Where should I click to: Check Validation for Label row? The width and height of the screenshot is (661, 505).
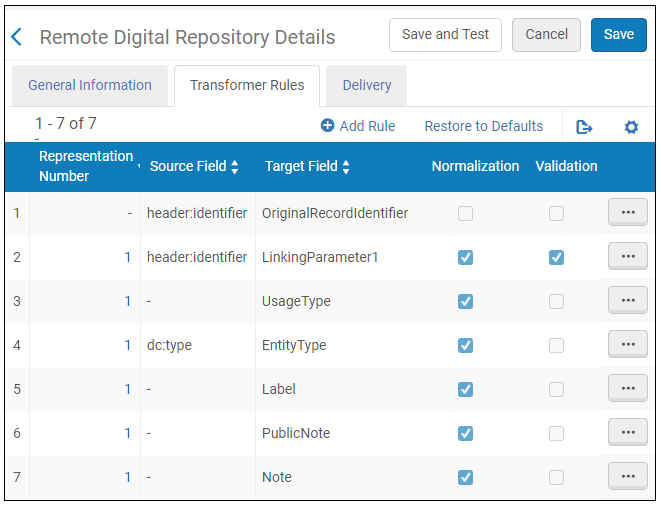pyautogui.click(x=556, y=389)
